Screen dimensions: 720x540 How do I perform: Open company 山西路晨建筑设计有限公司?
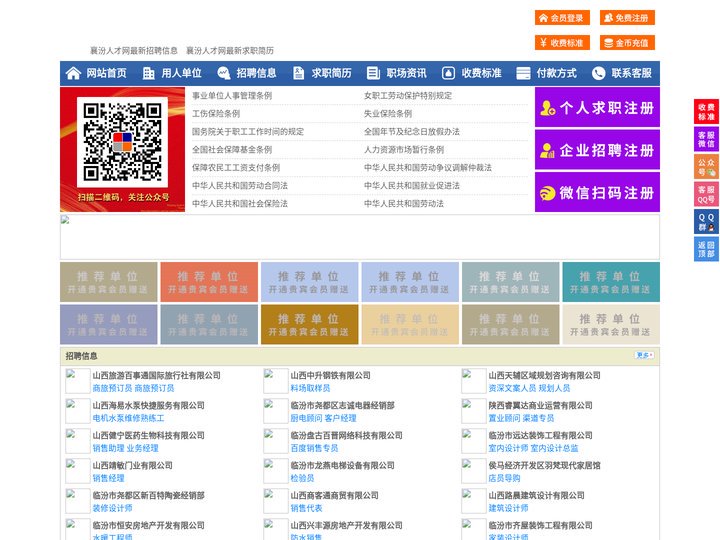[x=536, y=495]
